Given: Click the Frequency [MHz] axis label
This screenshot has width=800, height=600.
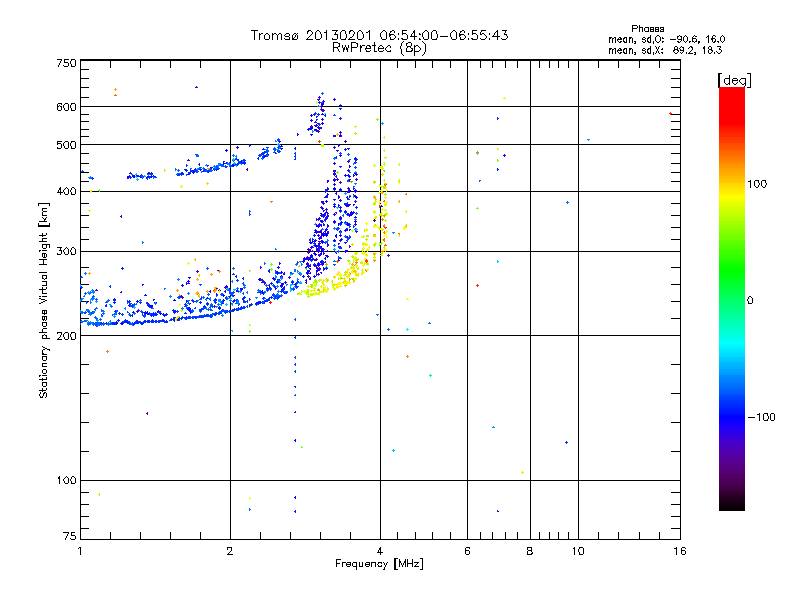Looking at the screenshot, I should tap(379, 564).
